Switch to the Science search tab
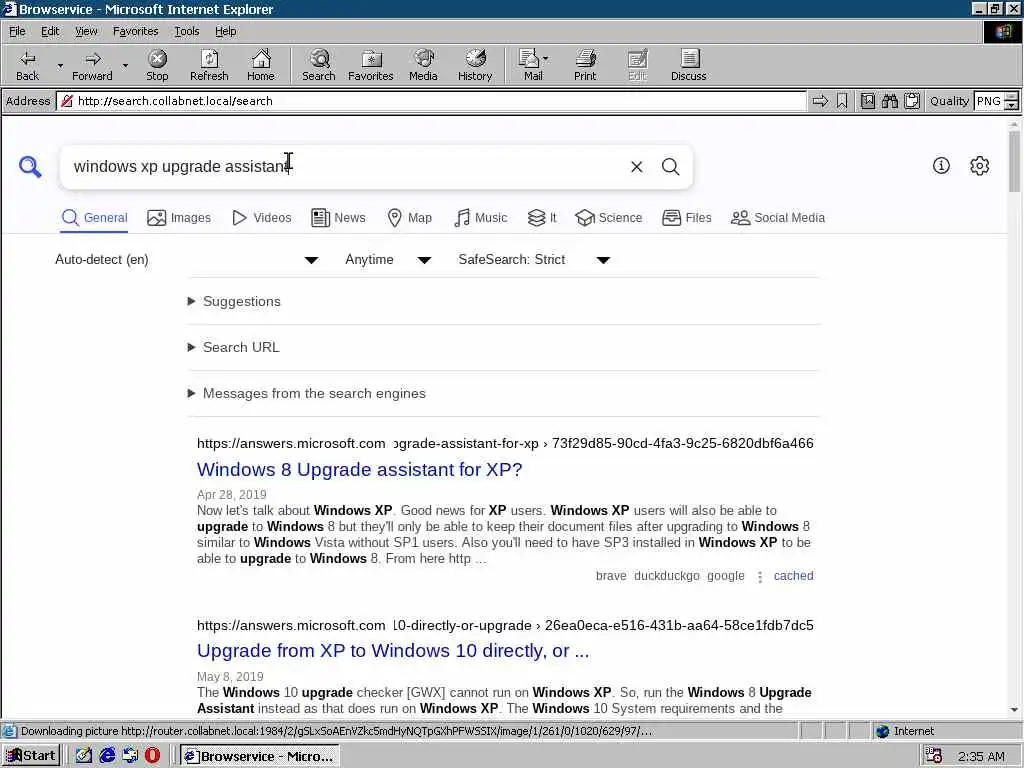This screenshot has width=1024, height=768. pos(609,218)
